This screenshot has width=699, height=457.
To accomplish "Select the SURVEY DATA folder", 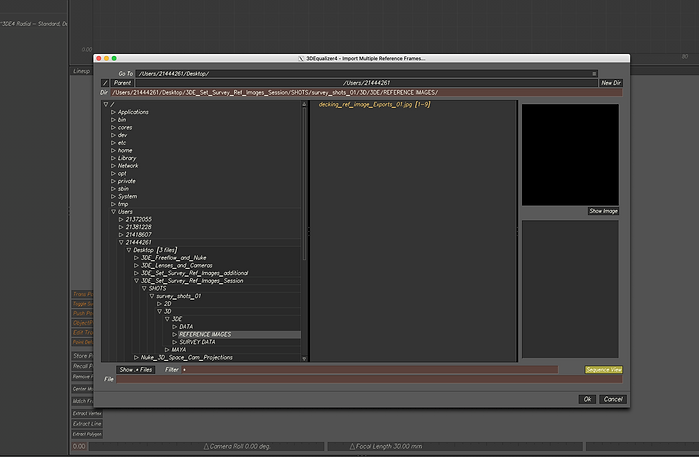I will [197, 342].
